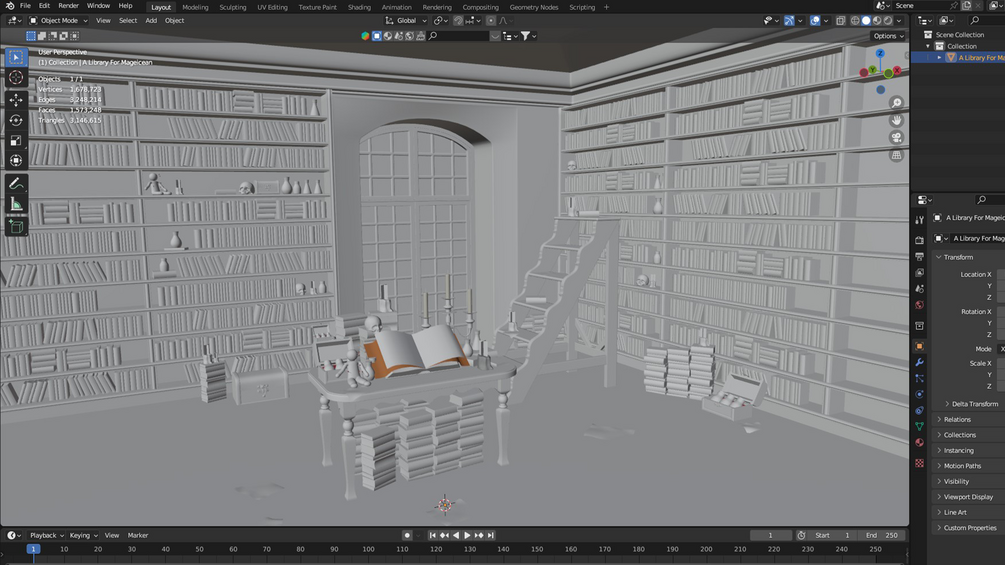This screenshot has height=565, width=1005.
Task: Open the Geometry Nodes workspace tab
Action: point(534,7)
